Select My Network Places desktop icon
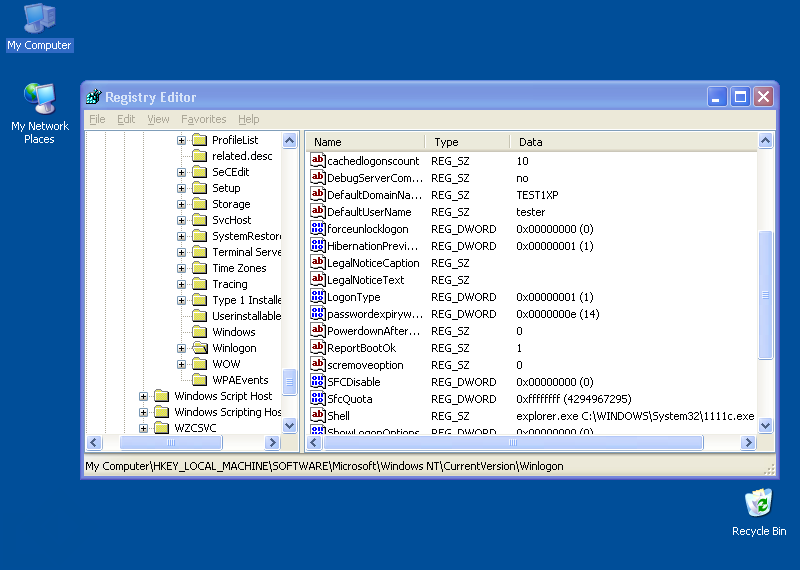The height and width of the screenshot is (570, 800). 39,113
